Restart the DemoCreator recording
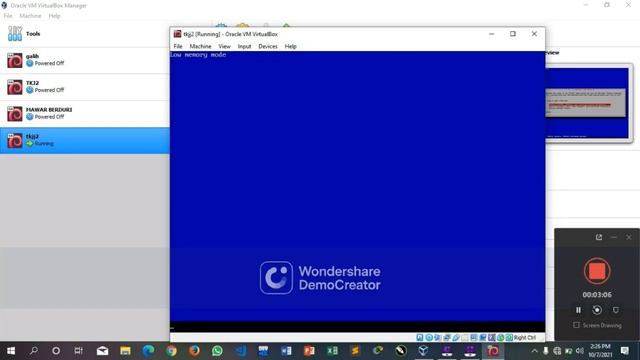This screenshot has width=640, height=360. pos(597,310)
